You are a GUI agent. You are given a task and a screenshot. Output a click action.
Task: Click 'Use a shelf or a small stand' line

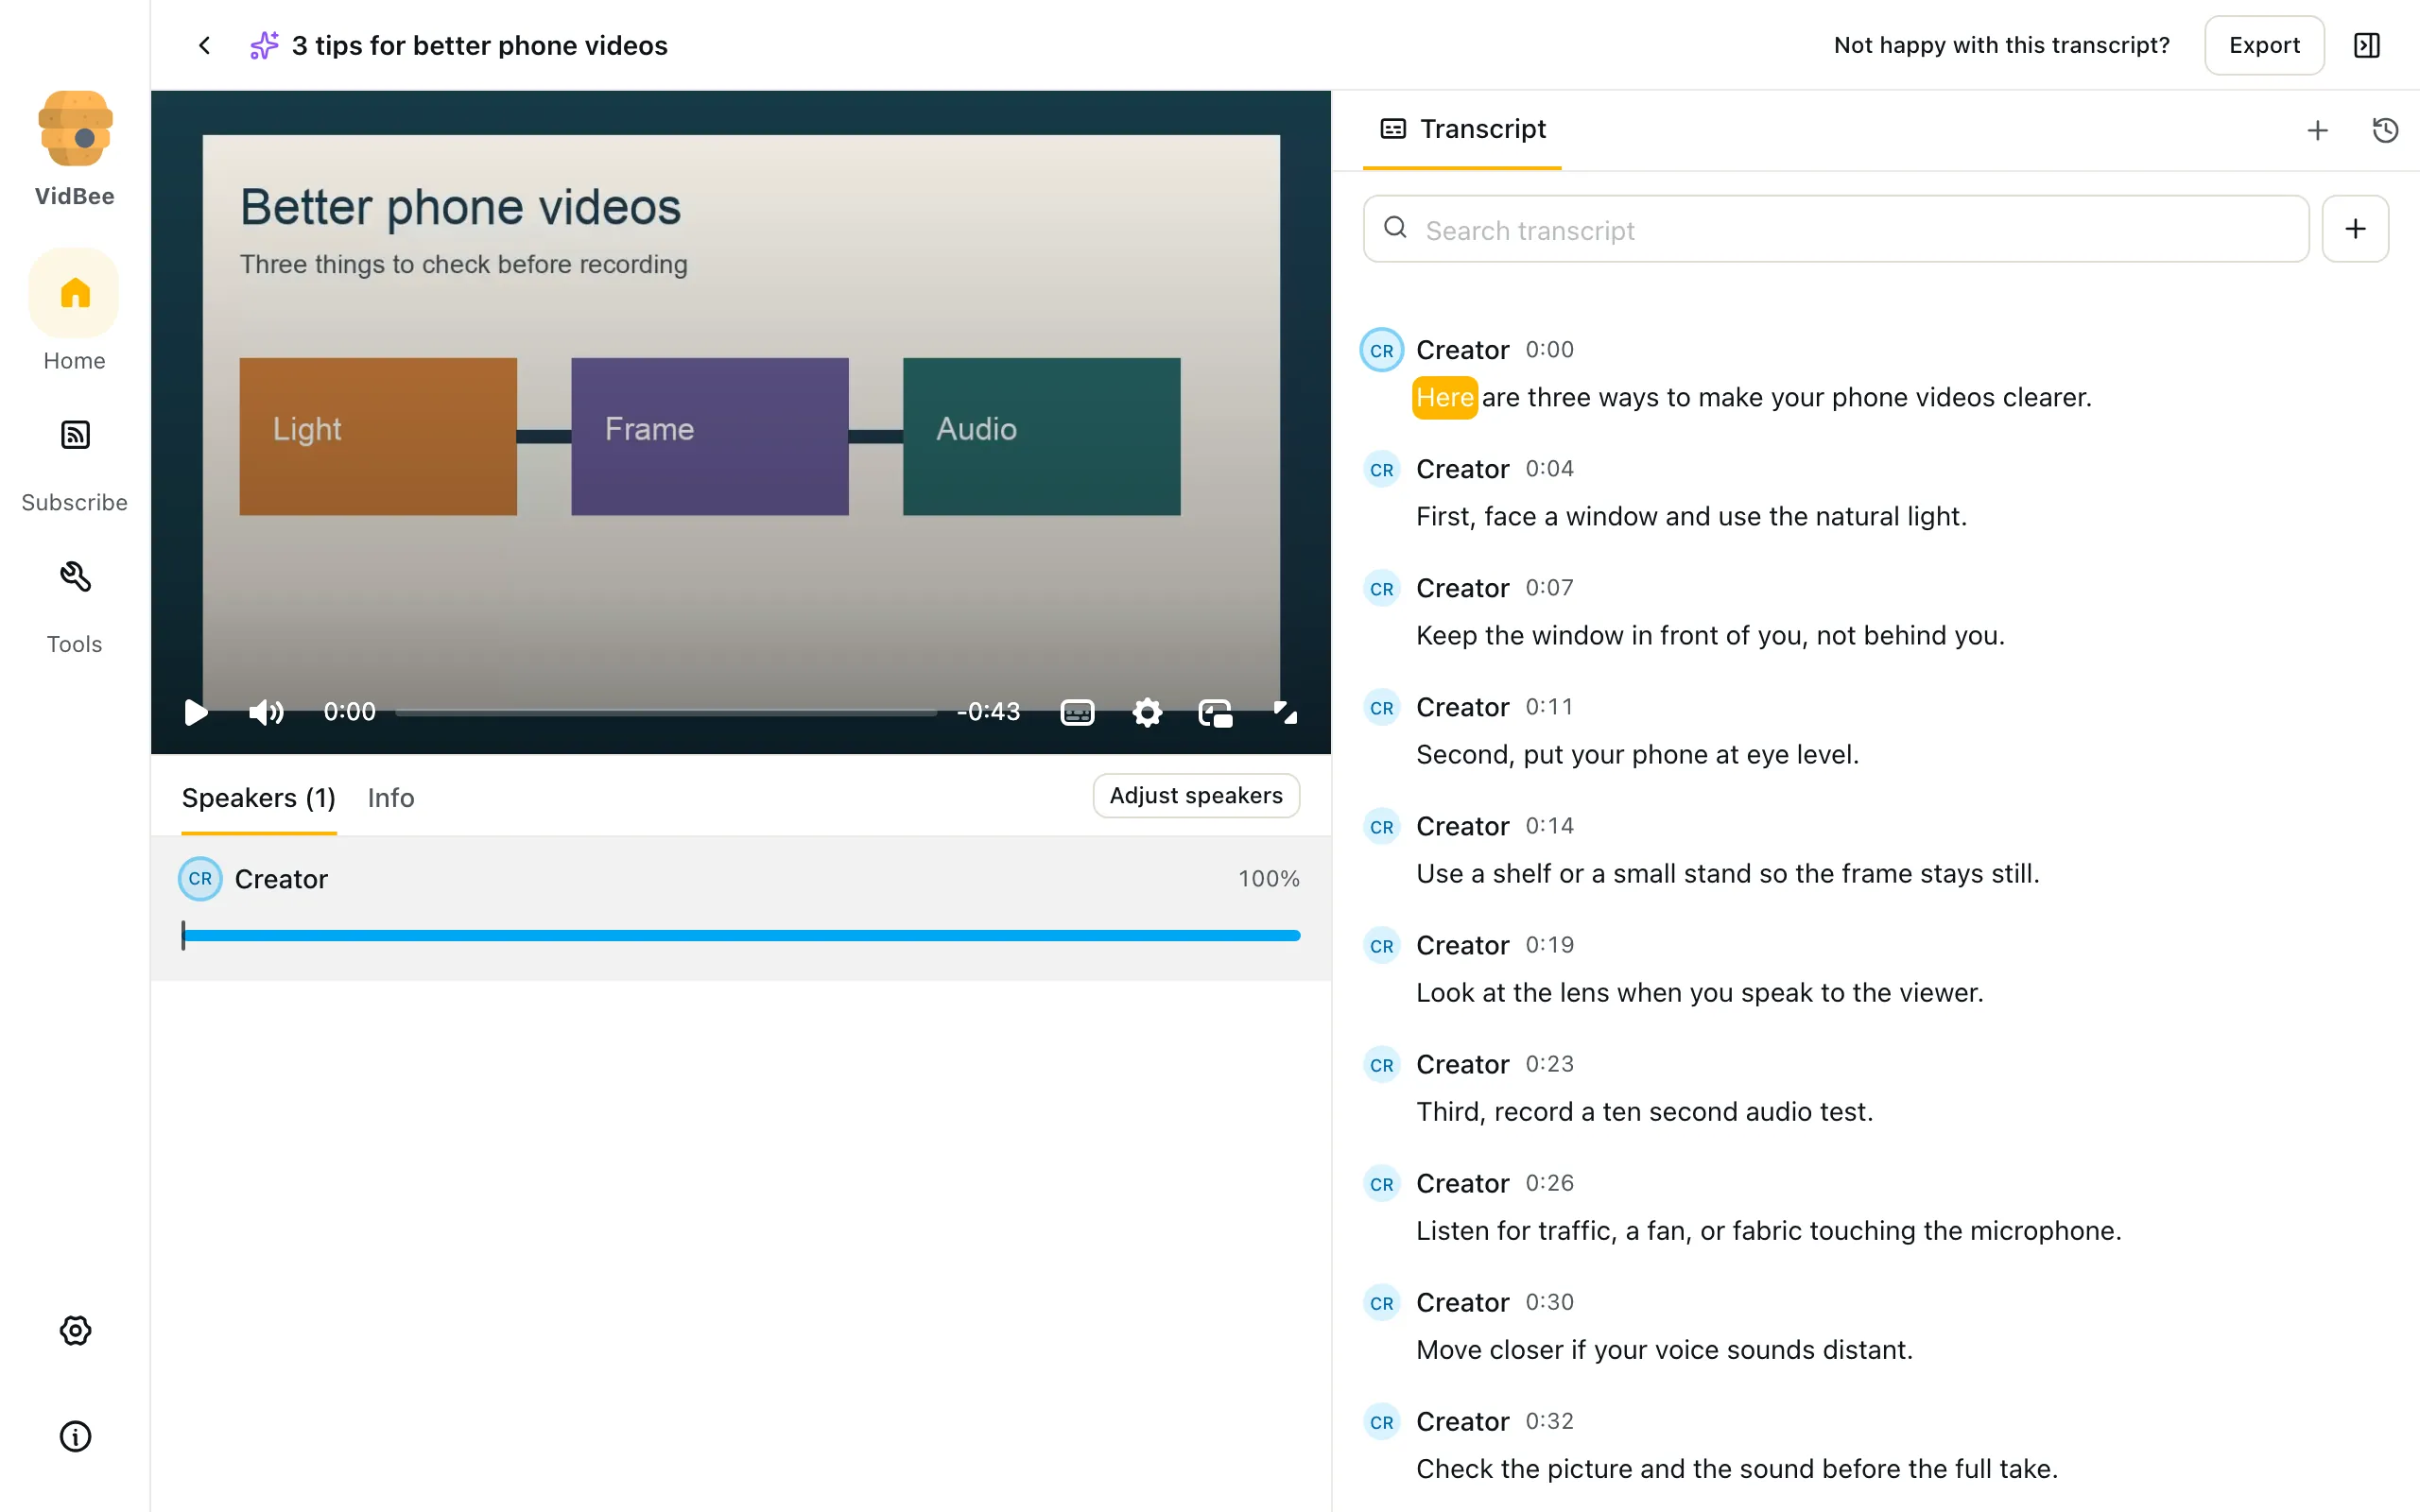coord(1727,874)
